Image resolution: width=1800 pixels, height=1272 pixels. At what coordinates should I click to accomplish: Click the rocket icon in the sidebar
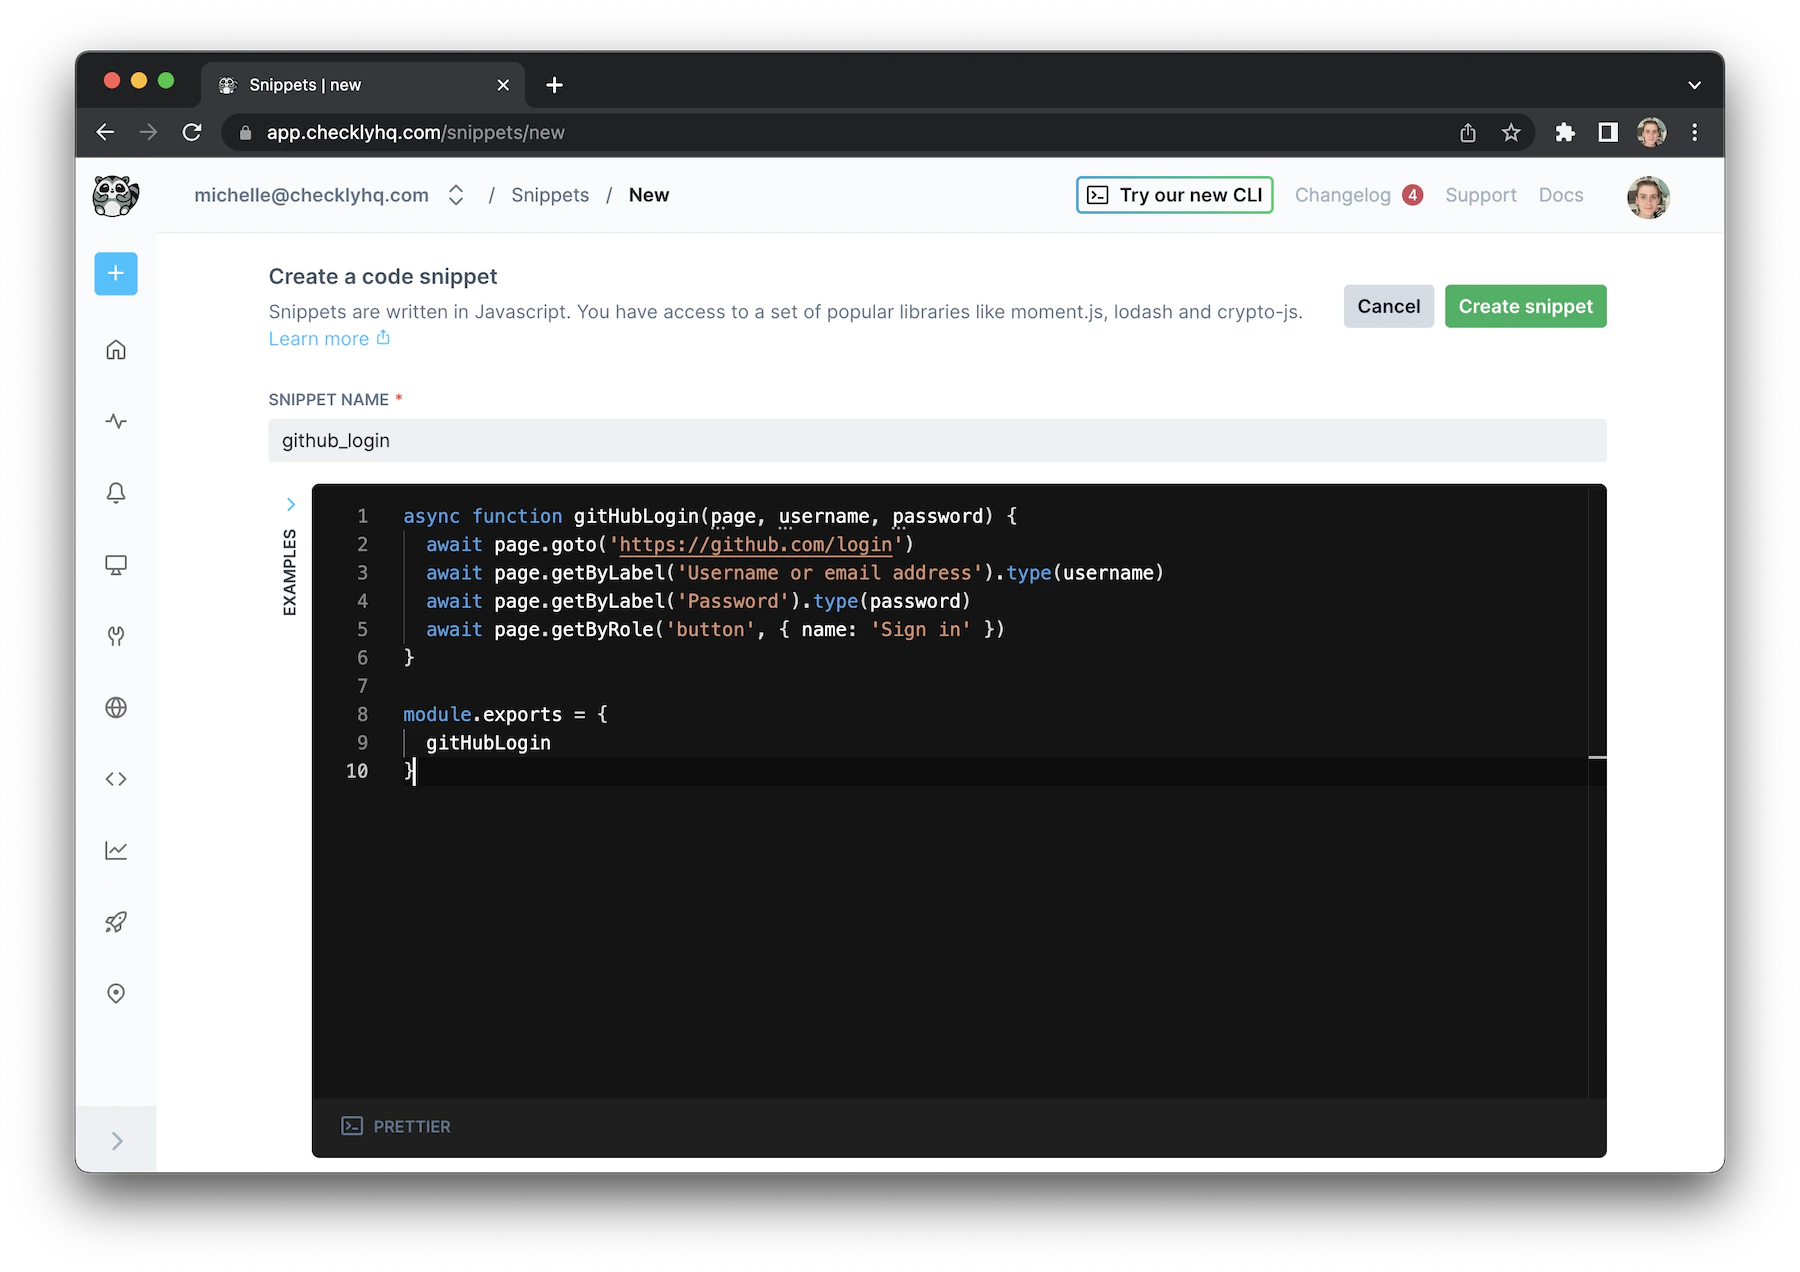115,922
